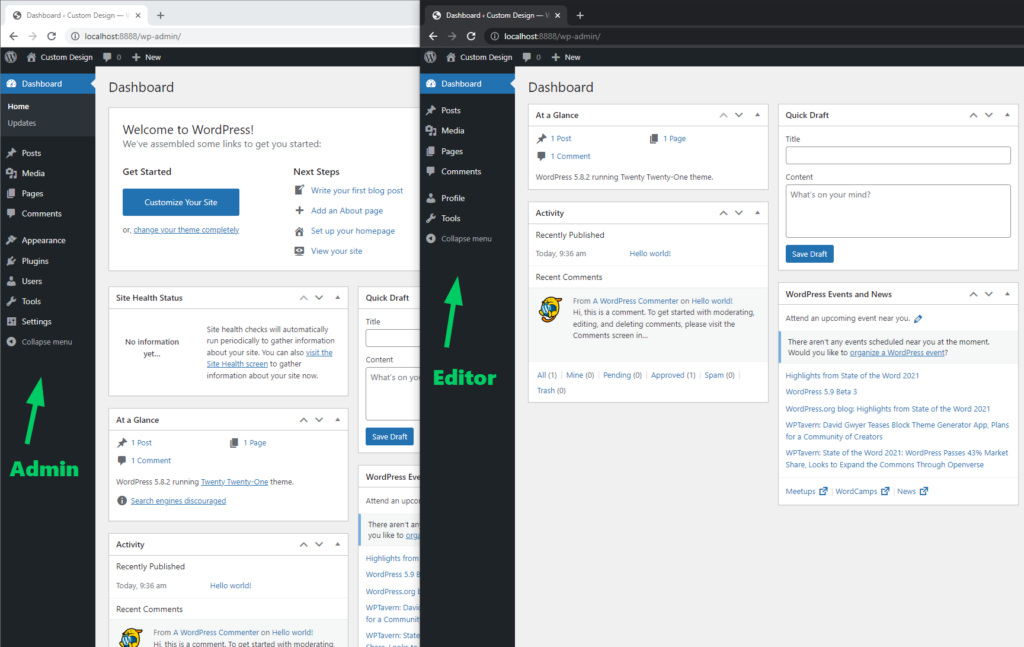This screenshot has width=1024, height=647.
Task: Open Updates submenu under Admin Dashboard
Action: (x=22, y=123)
